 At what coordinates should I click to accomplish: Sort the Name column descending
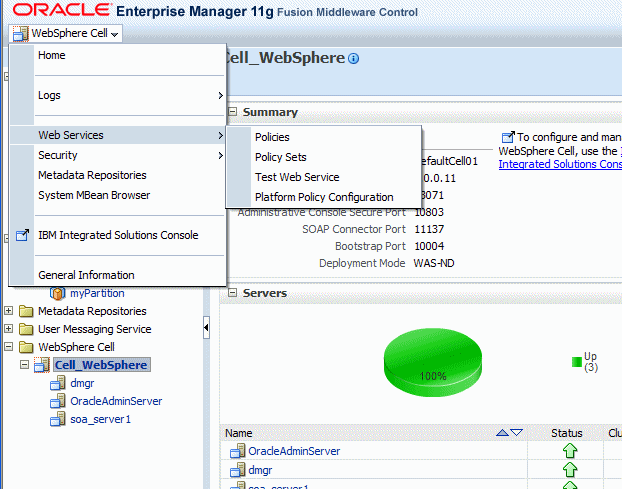(516, 433)
